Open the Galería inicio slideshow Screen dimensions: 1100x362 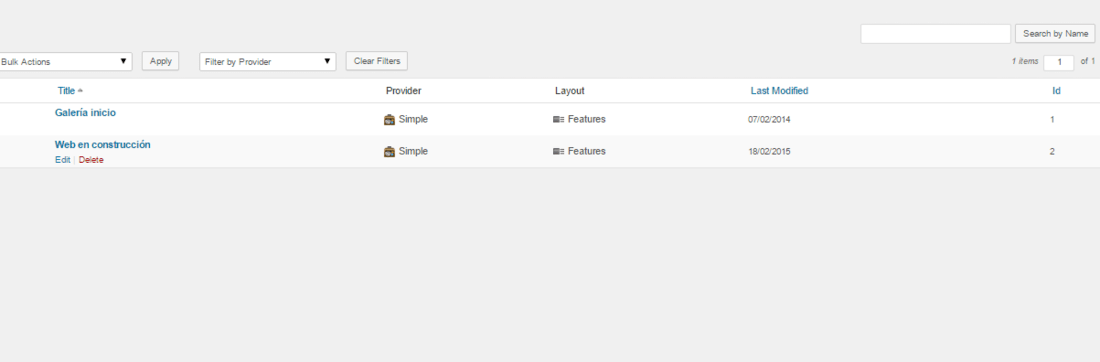[x=85, y=112]
